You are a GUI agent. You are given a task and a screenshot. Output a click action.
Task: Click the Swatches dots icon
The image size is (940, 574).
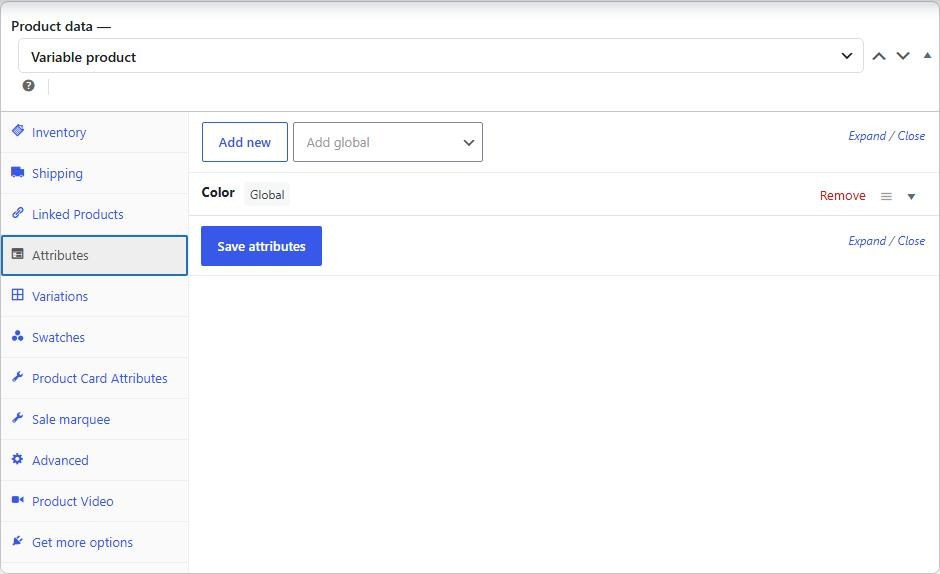click(x=18, y=336)
